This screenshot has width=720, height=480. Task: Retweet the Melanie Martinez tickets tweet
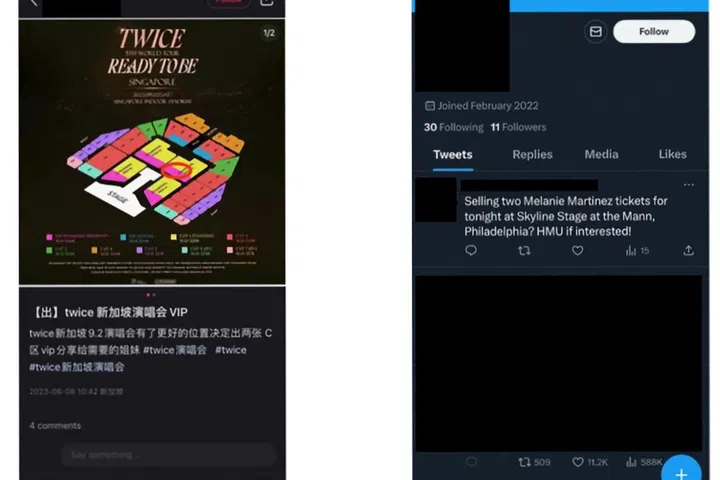coord(524,250)
